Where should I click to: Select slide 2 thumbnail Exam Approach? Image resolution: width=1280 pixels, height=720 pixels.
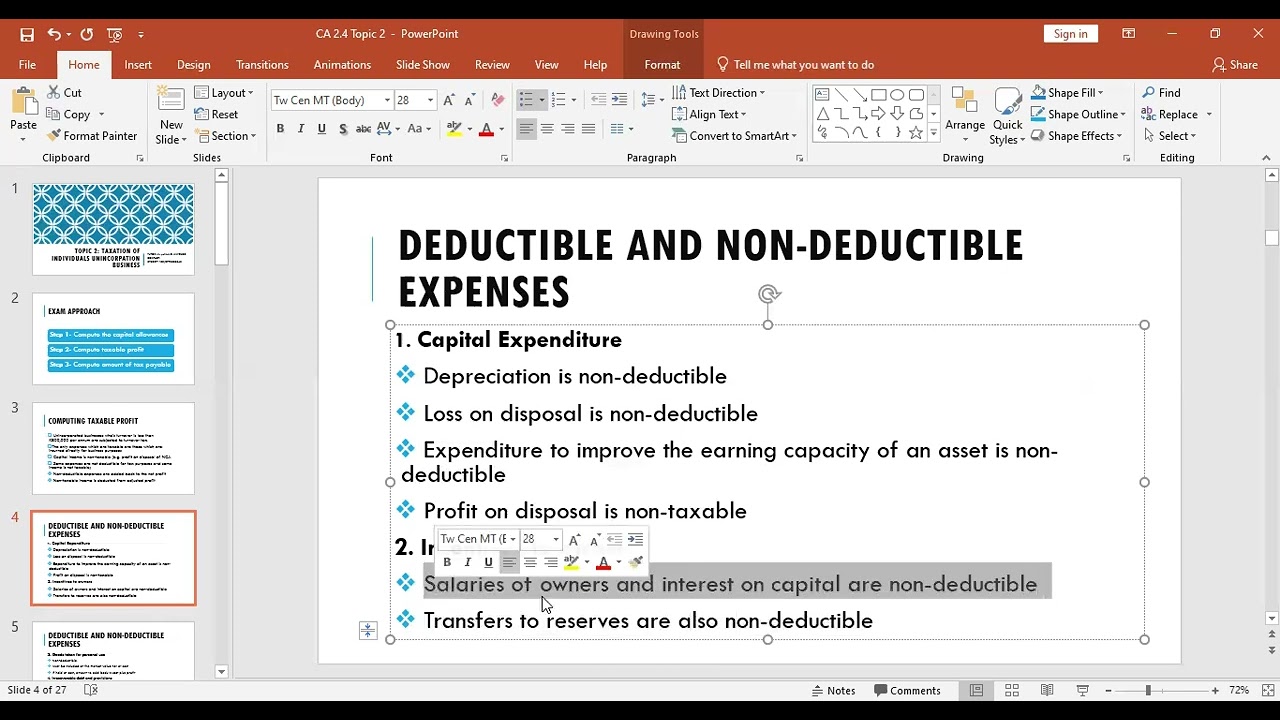tap(113, 338)
